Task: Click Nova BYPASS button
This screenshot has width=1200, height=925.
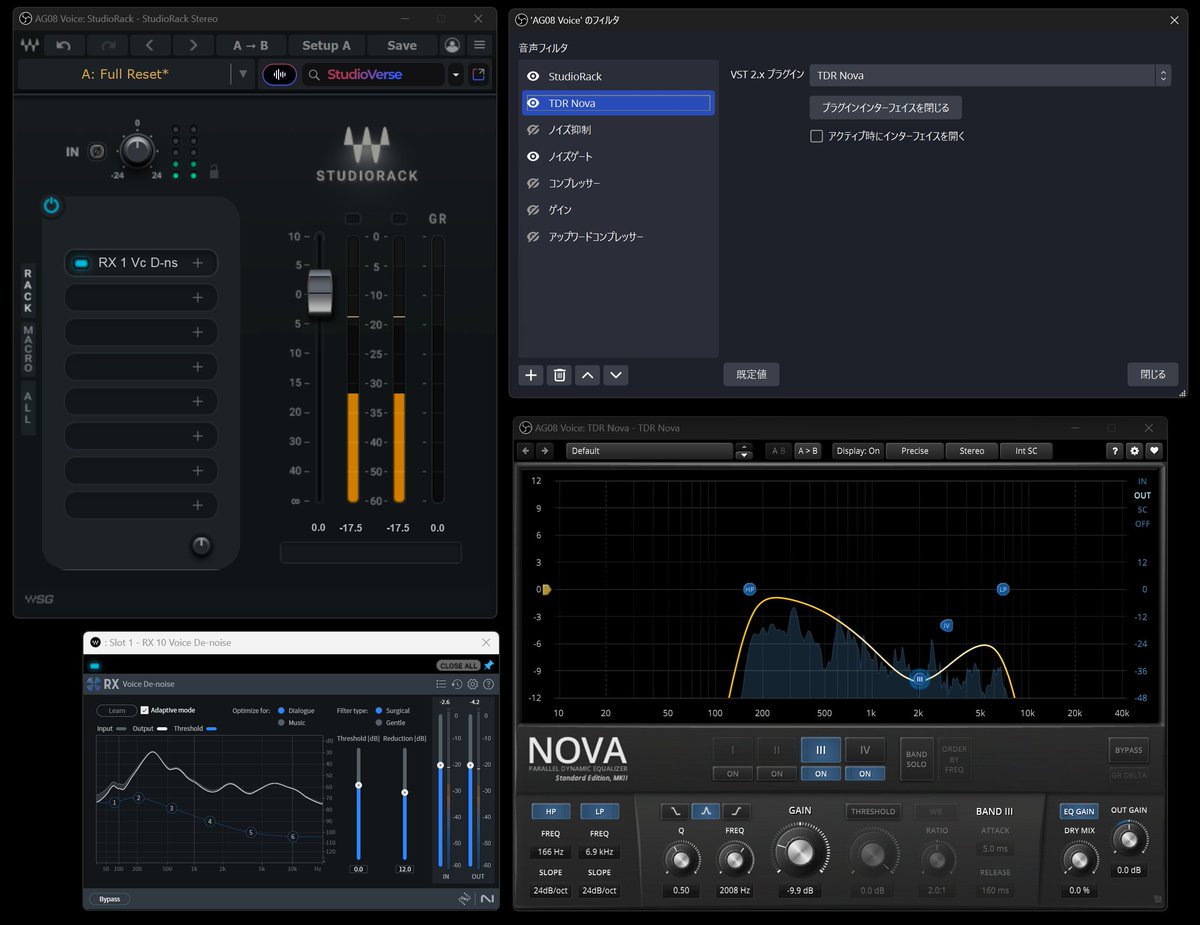Action: click(1128, 749)
